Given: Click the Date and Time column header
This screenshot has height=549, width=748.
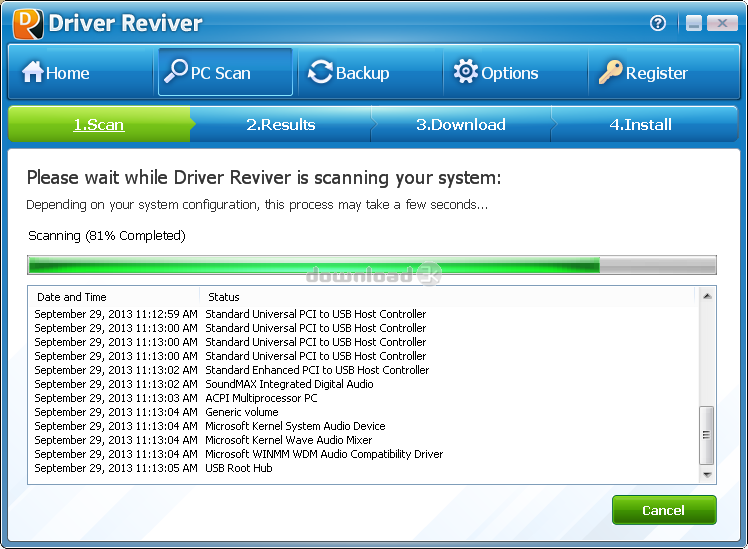Looking at the screenshot, I should (114, 297).
